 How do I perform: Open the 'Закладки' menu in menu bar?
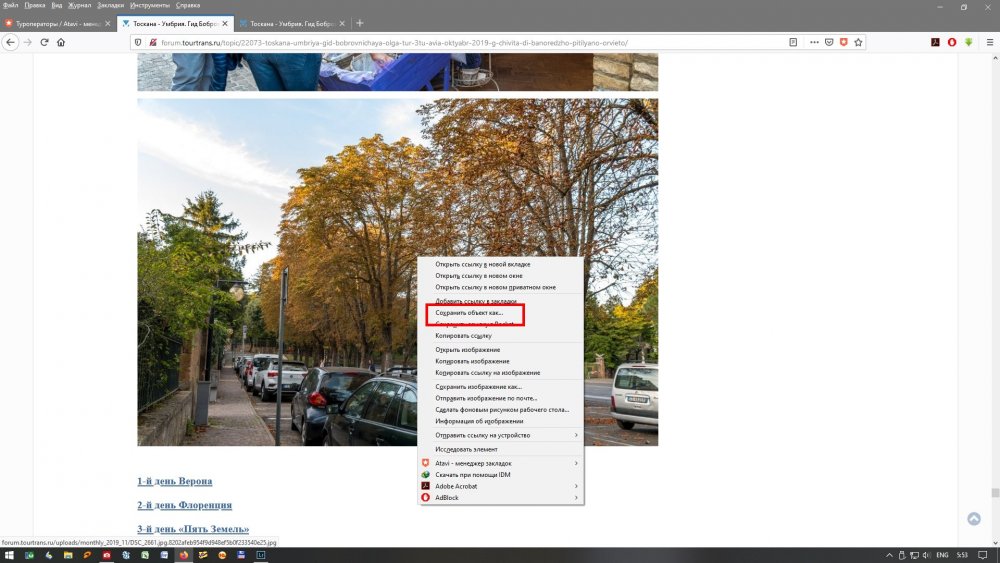coord(110,5)
